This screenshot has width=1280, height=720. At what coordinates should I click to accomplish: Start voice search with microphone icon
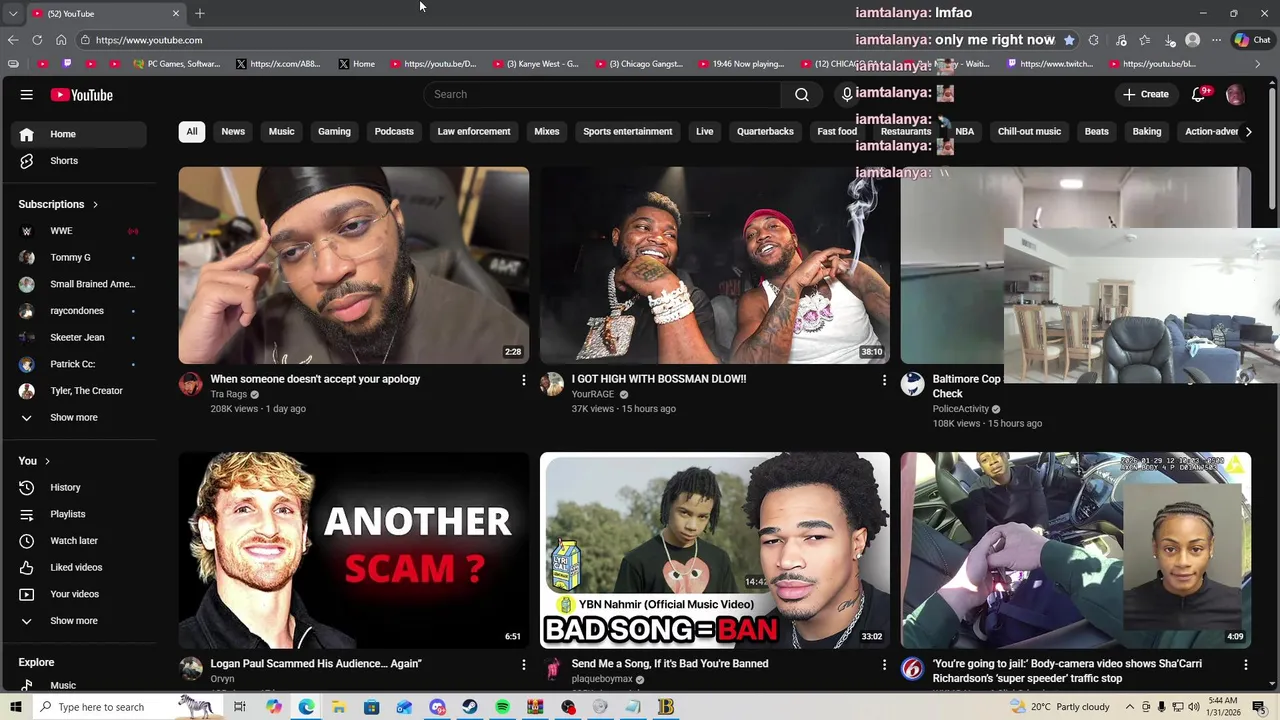pyautogui.click(x=847, y=94)
